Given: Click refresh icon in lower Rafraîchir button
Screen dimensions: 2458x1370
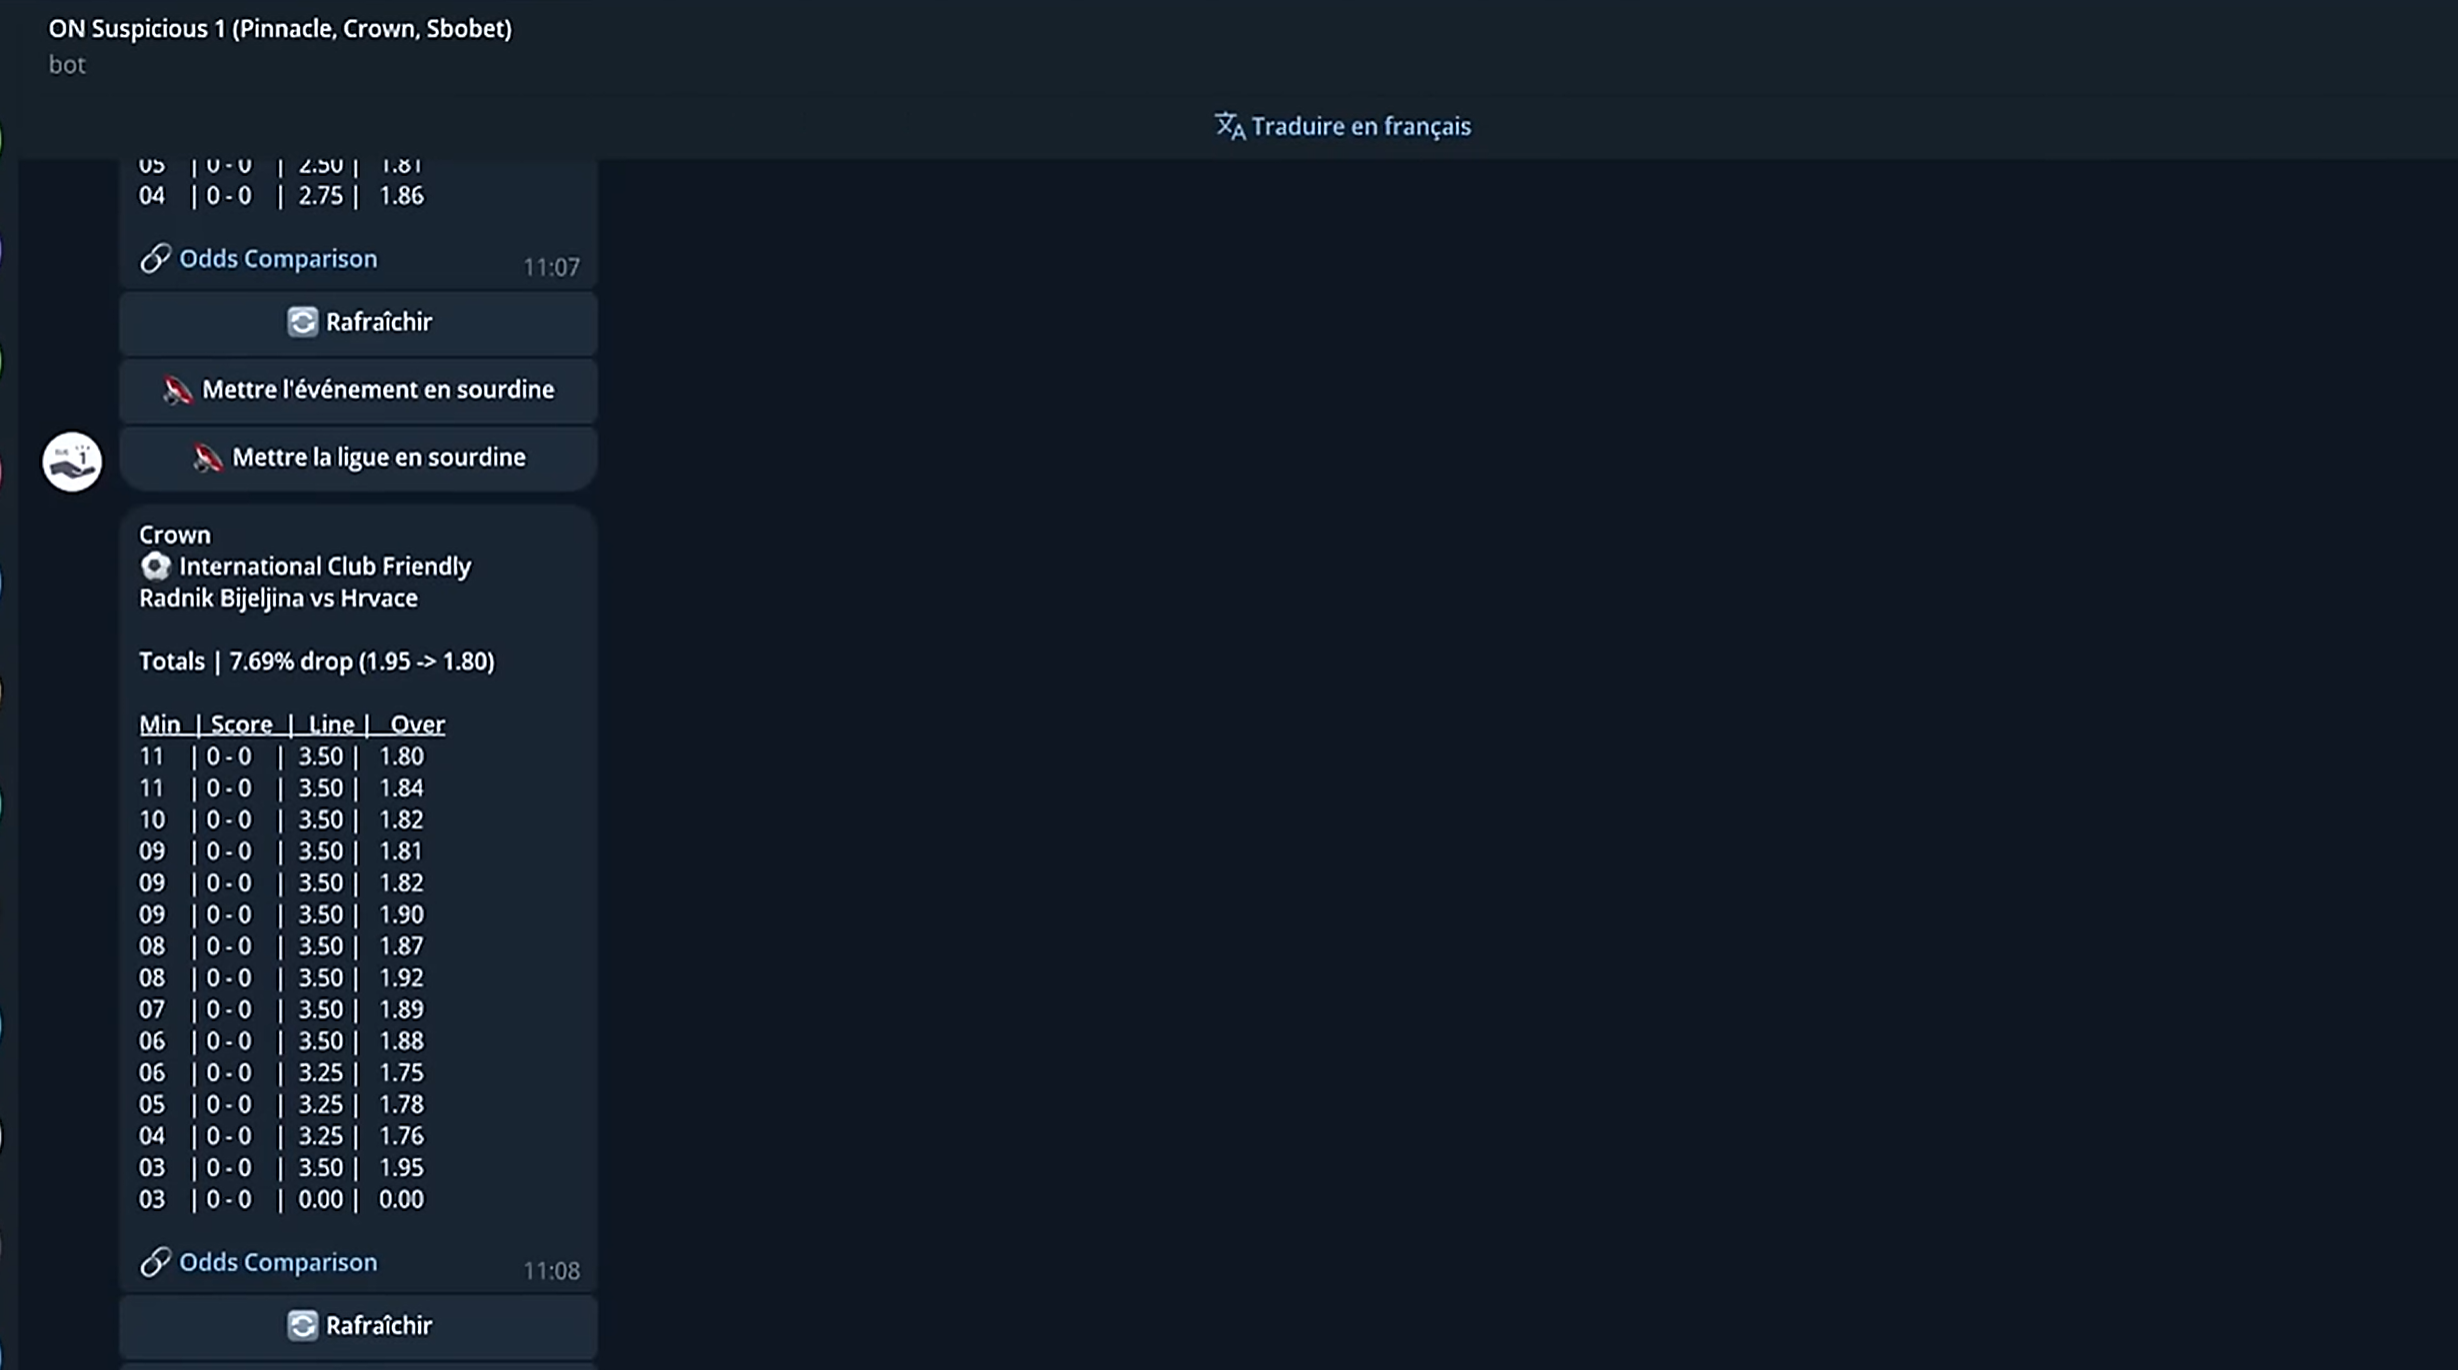Looking at the screenshot, I should point(302,1326).
